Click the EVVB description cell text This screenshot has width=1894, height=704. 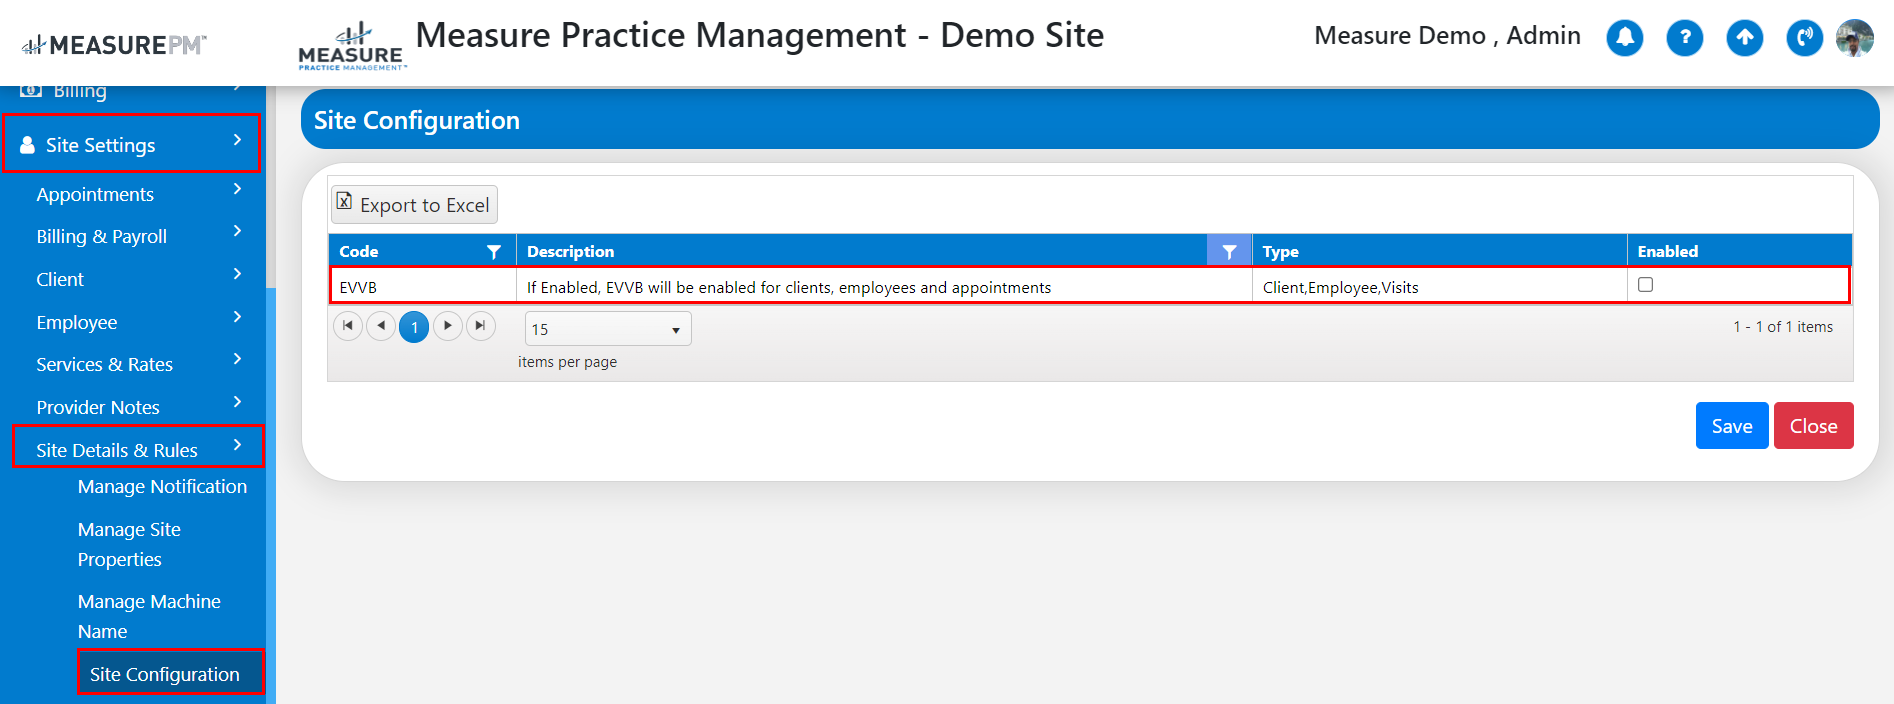pyautogui.click(x=789, y=288)
